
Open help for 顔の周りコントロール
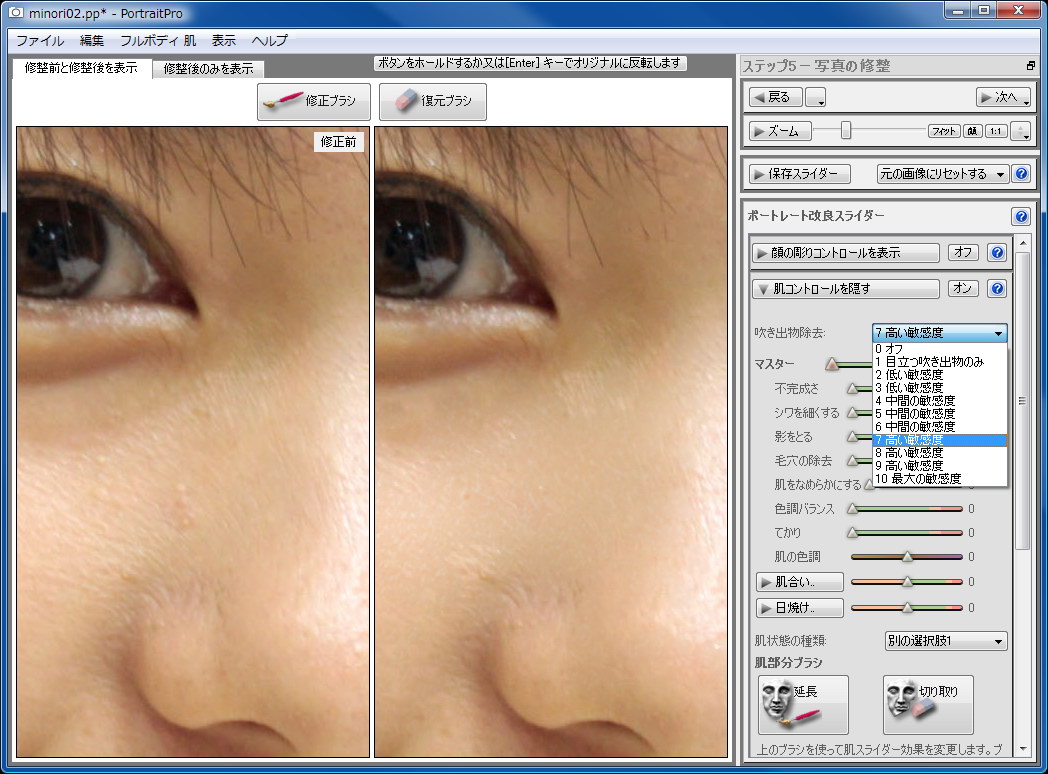pos(997,253)
